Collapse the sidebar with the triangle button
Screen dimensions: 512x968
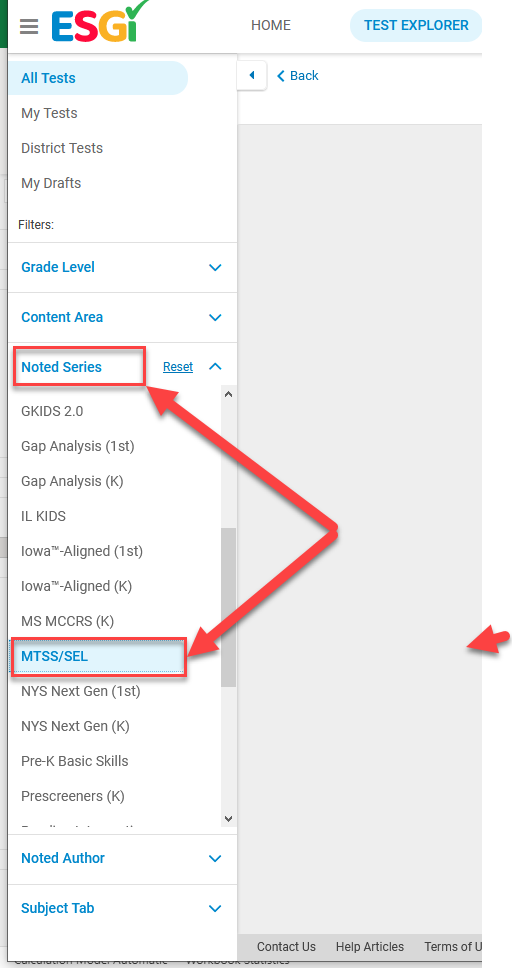(251, 75)
